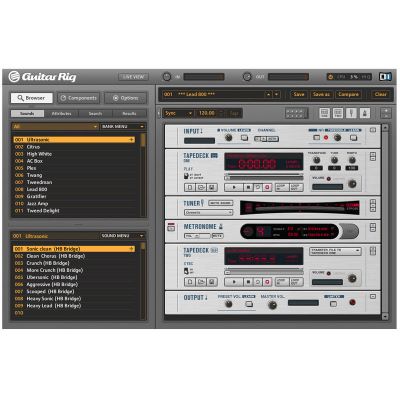The image size is (400, 400).
Task: Click the Compare button
Action: (x=348, y=94)
